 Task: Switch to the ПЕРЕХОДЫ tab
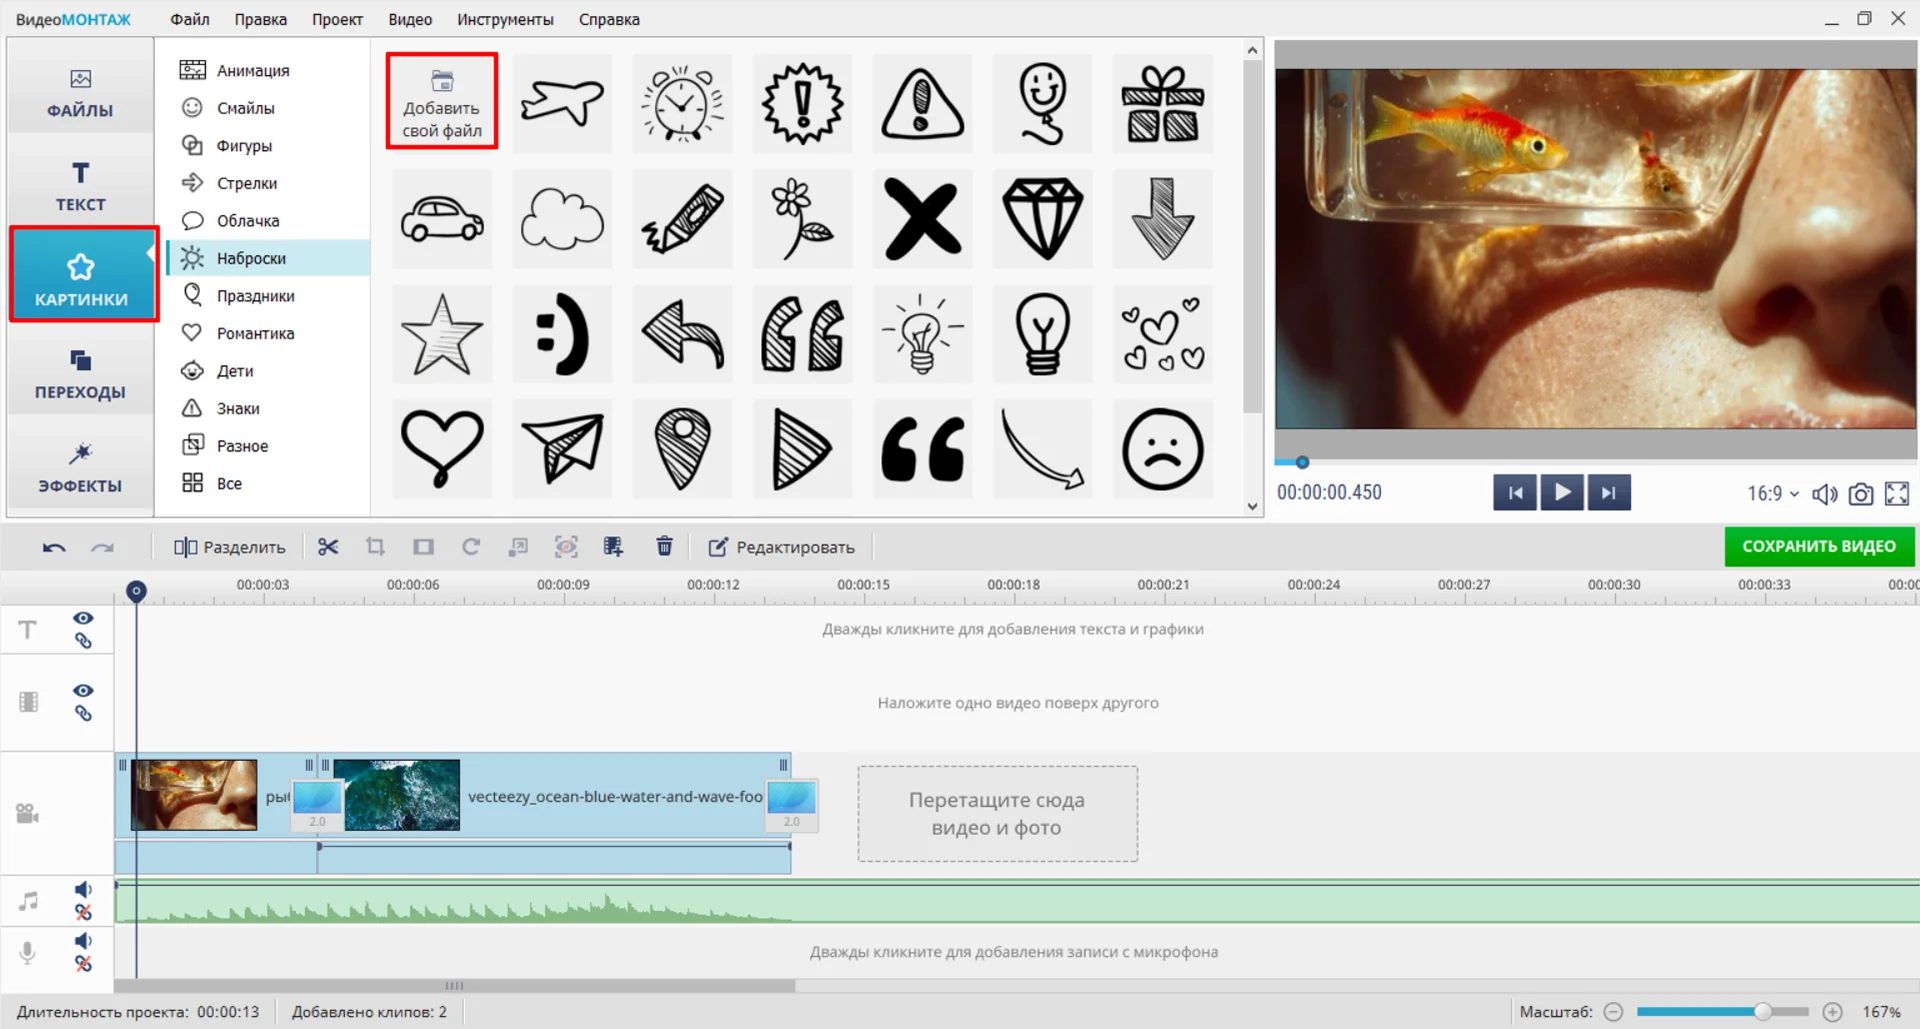pos(80,375)
